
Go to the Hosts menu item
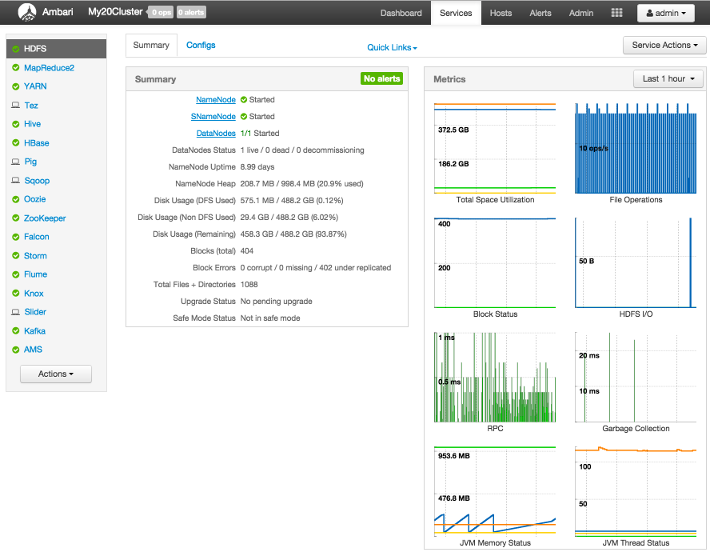point(501,13)
